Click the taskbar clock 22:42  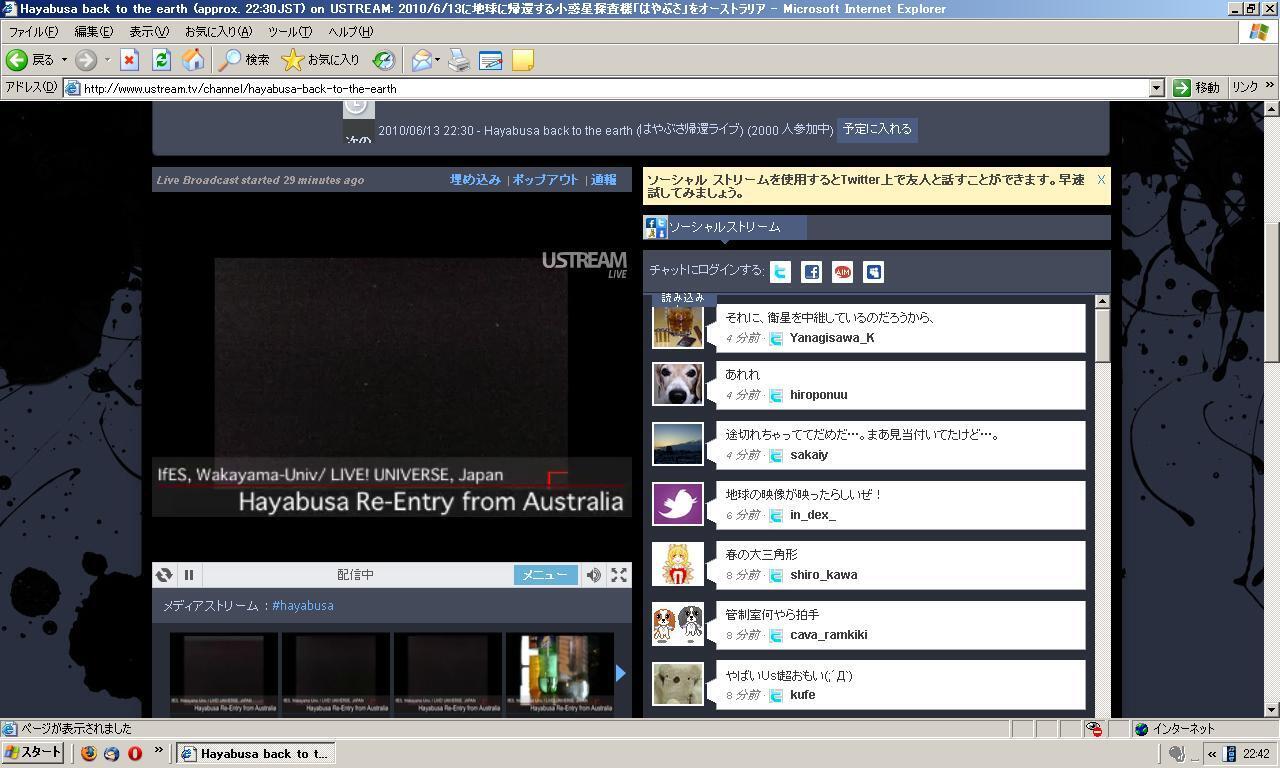pos(1257,754)
